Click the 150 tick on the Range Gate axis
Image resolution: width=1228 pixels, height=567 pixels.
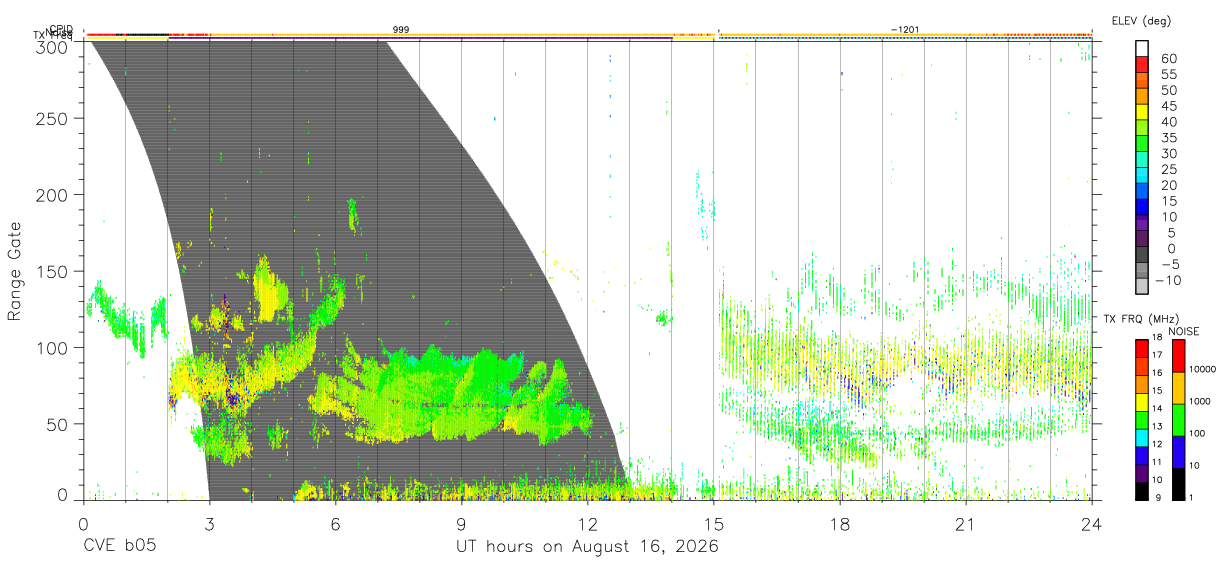tap(54, 271)
